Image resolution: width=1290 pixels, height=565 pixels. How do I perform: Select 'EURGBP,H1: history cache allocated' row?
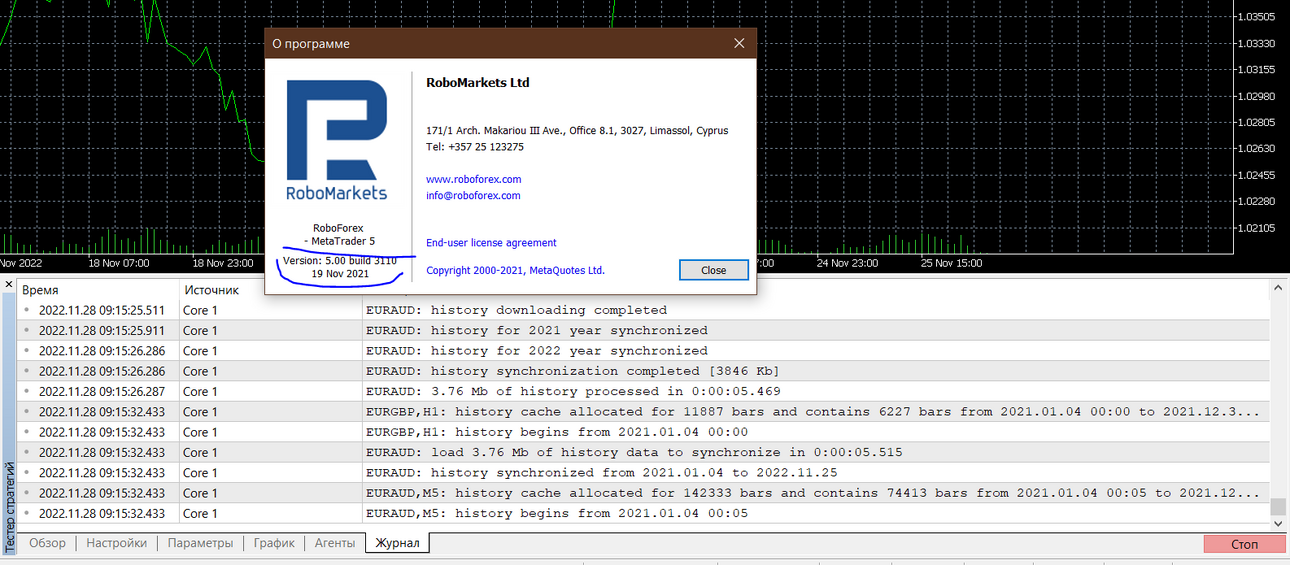coord(644,412)
